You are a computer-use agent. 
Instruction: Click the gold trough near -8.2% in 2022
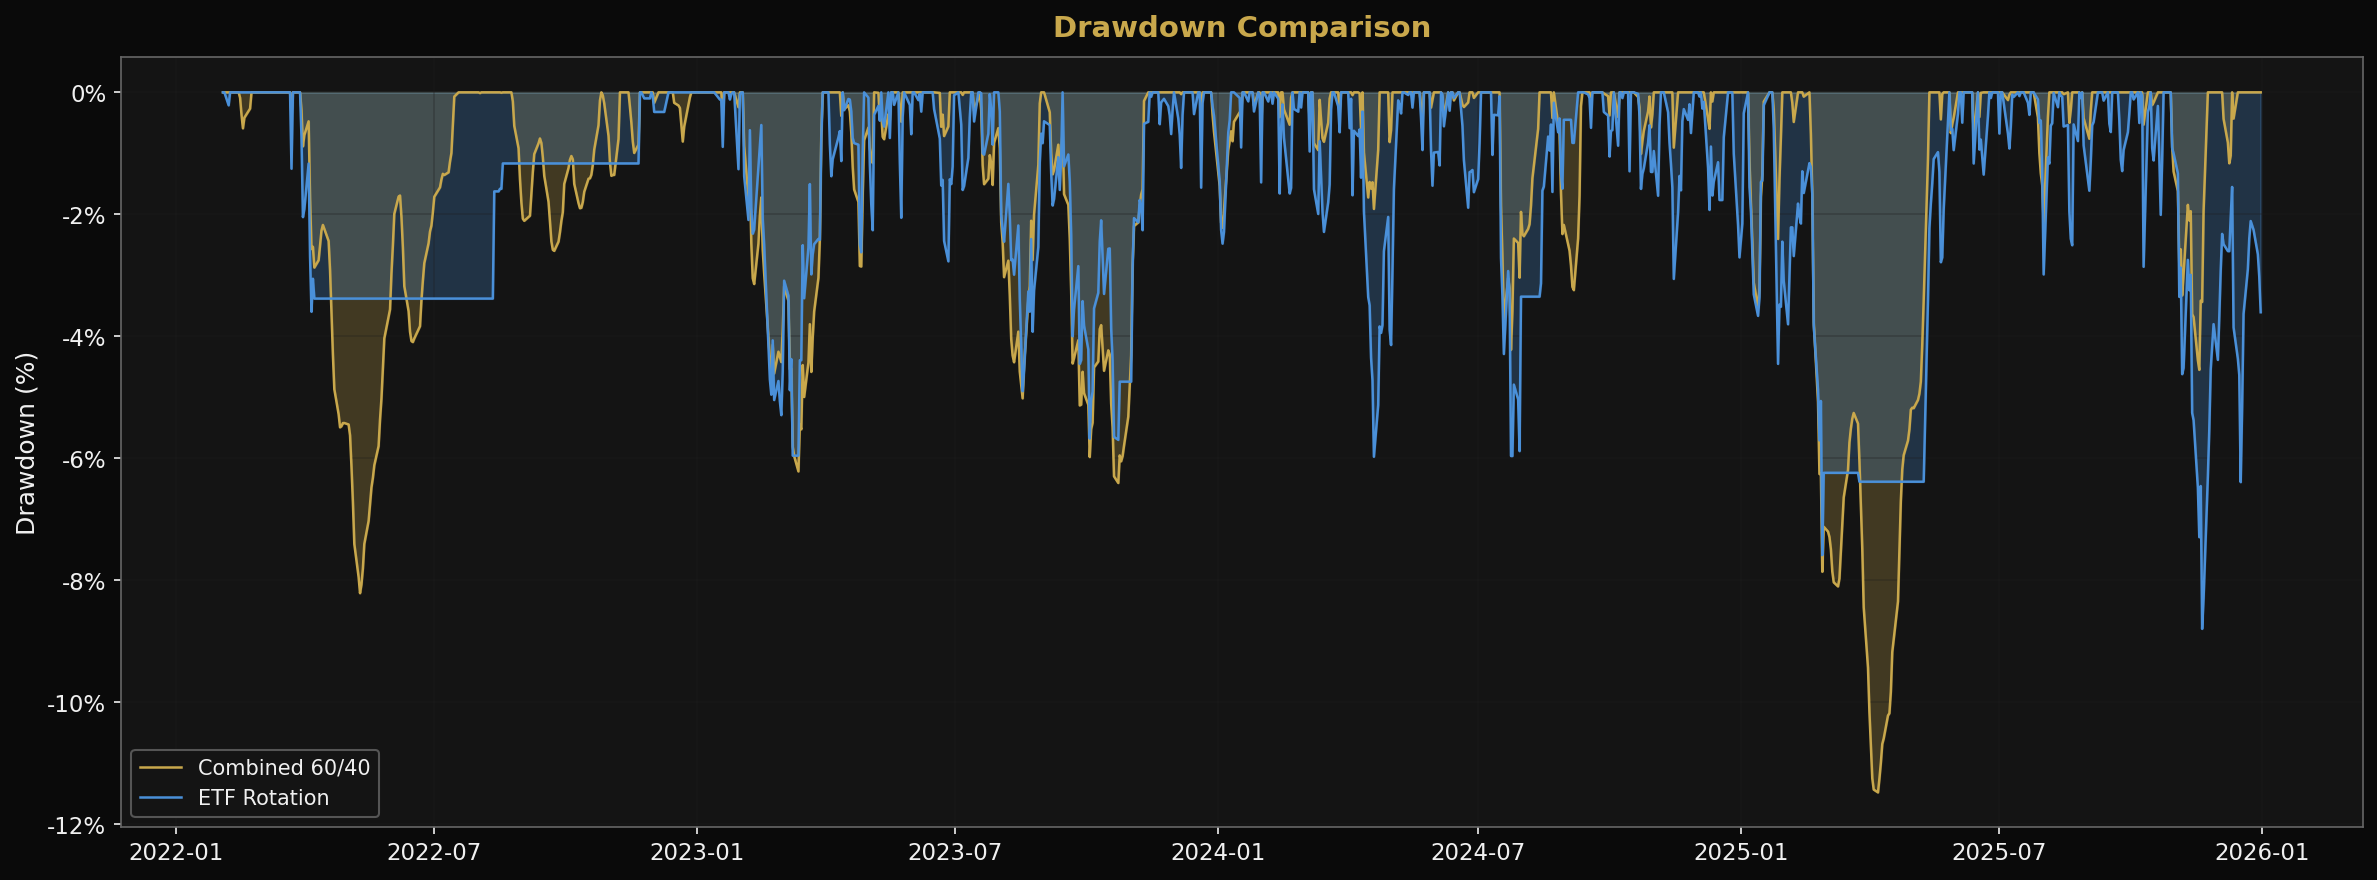click(x=360, y=593)
